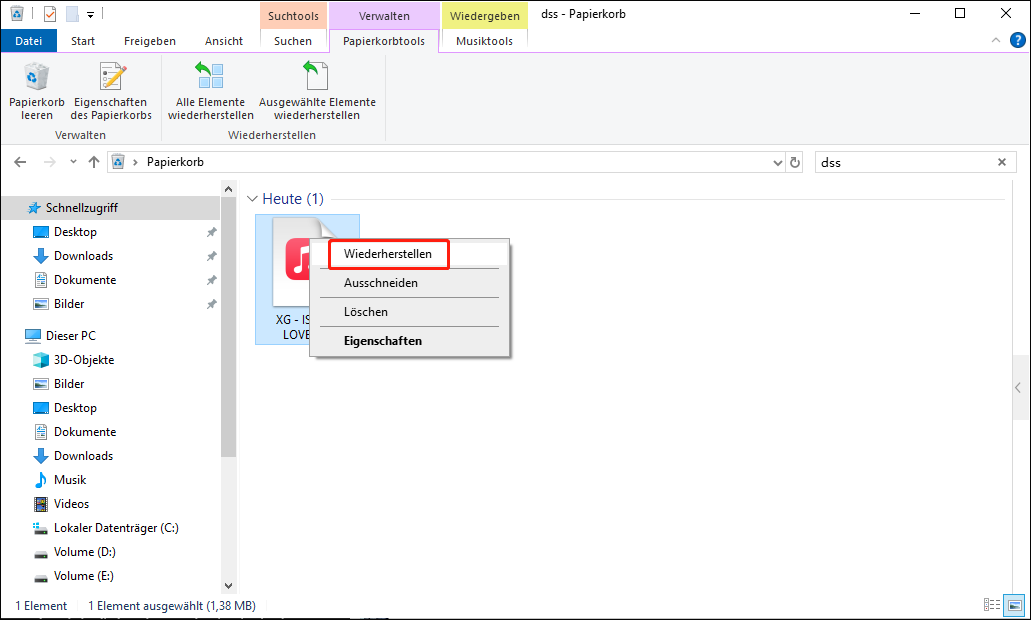Switch to the Ansicht tab
This screenshot has width=1031, height=620.
(224, 41)
